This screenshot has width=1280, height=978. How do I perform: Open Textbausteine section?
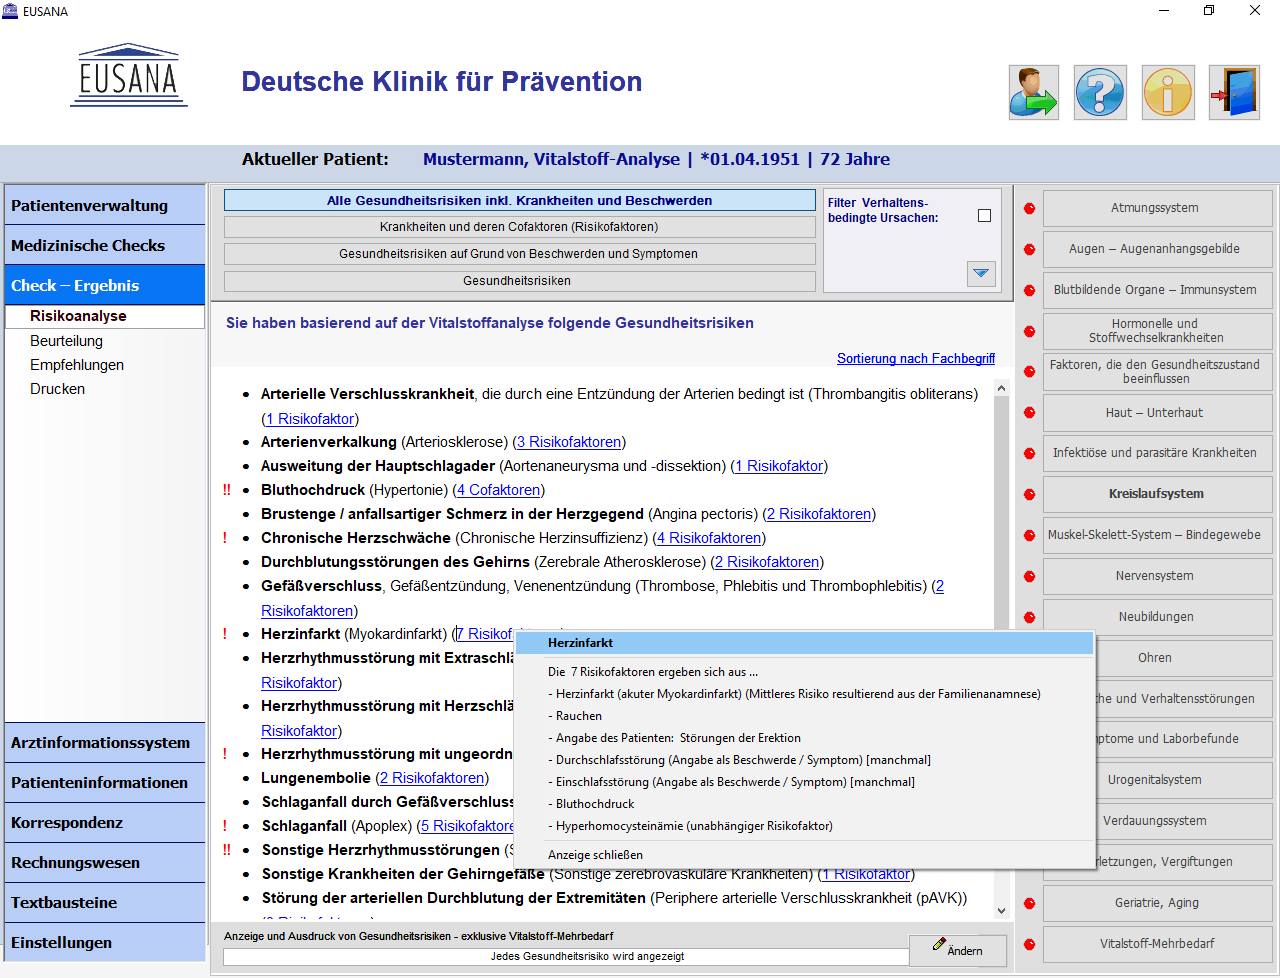pos(105,902)
